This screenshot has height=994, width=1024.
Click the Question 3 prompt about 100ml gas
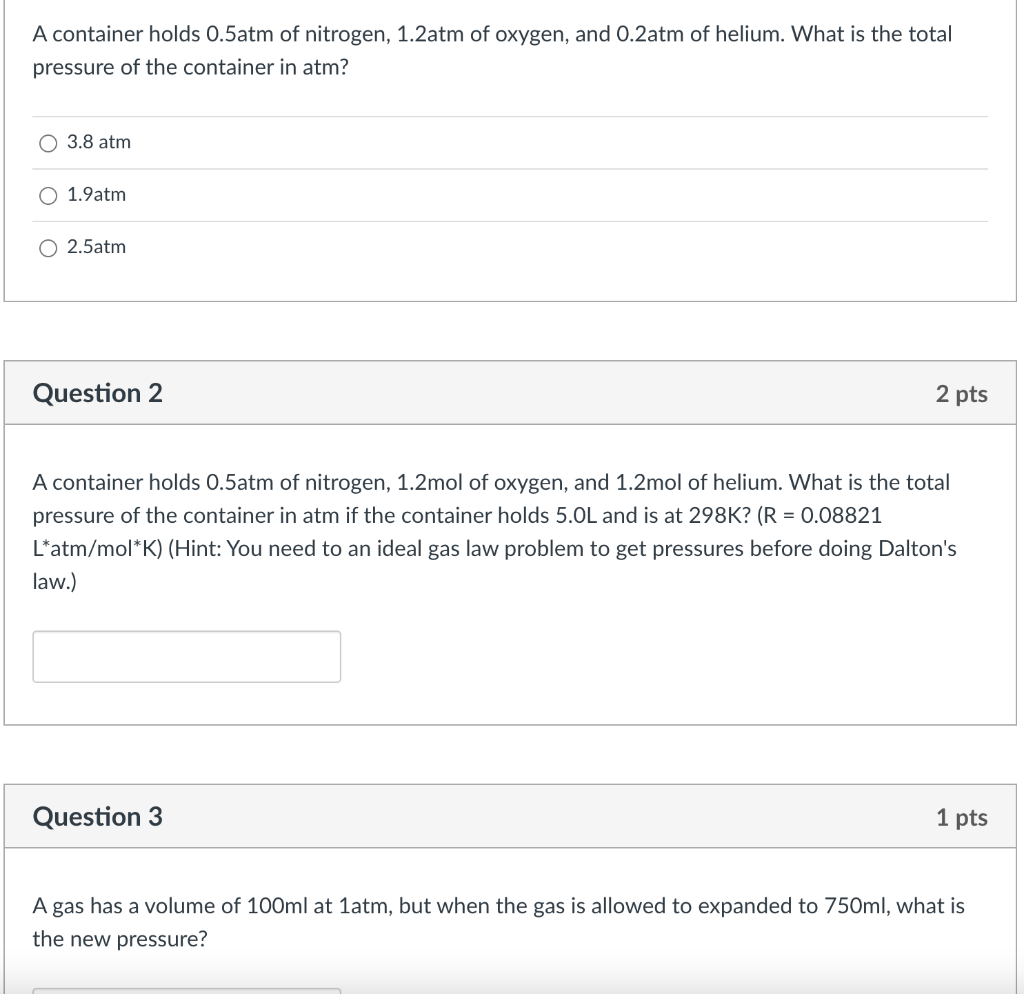pyautogui.click(x=498, y=906)
